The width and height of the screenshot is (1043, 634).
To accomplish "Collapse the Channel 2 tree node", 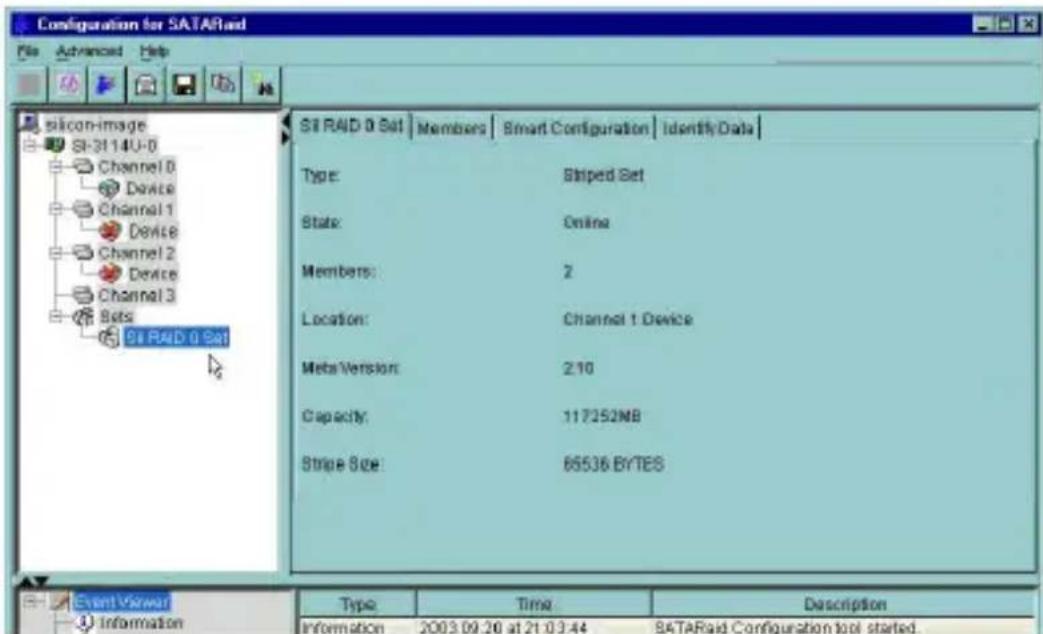I will (57, 253).
